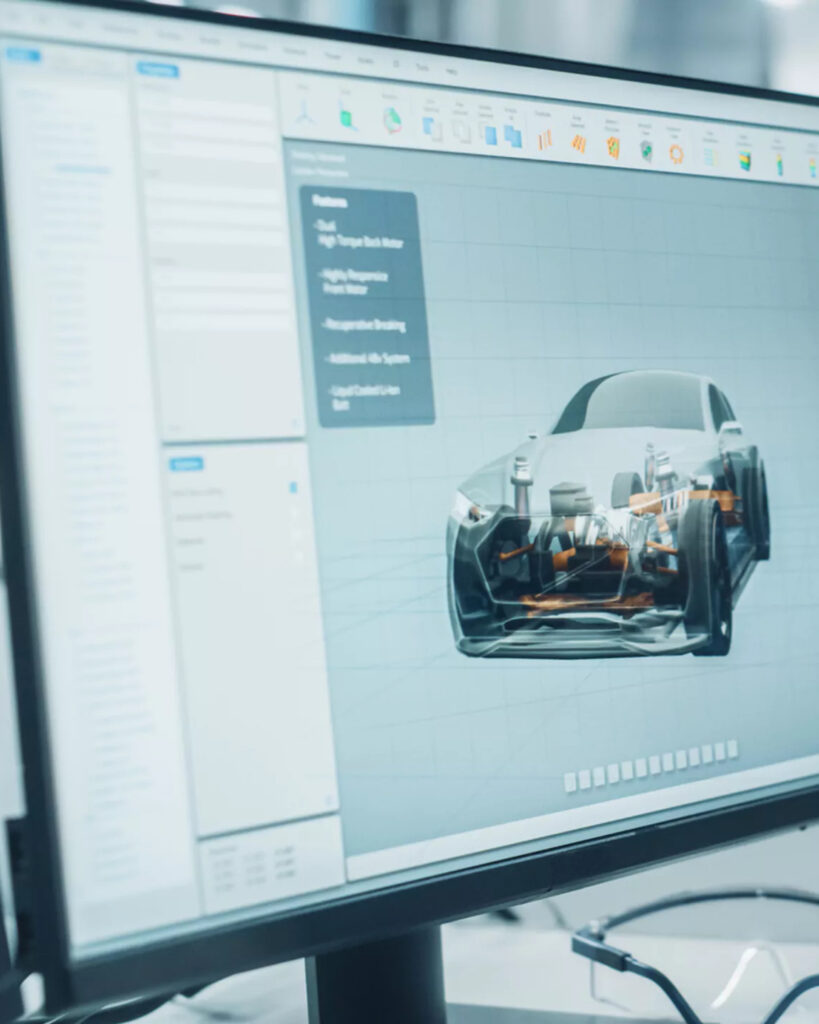Select the blue highlighted row in left tree

pos(83,169)
